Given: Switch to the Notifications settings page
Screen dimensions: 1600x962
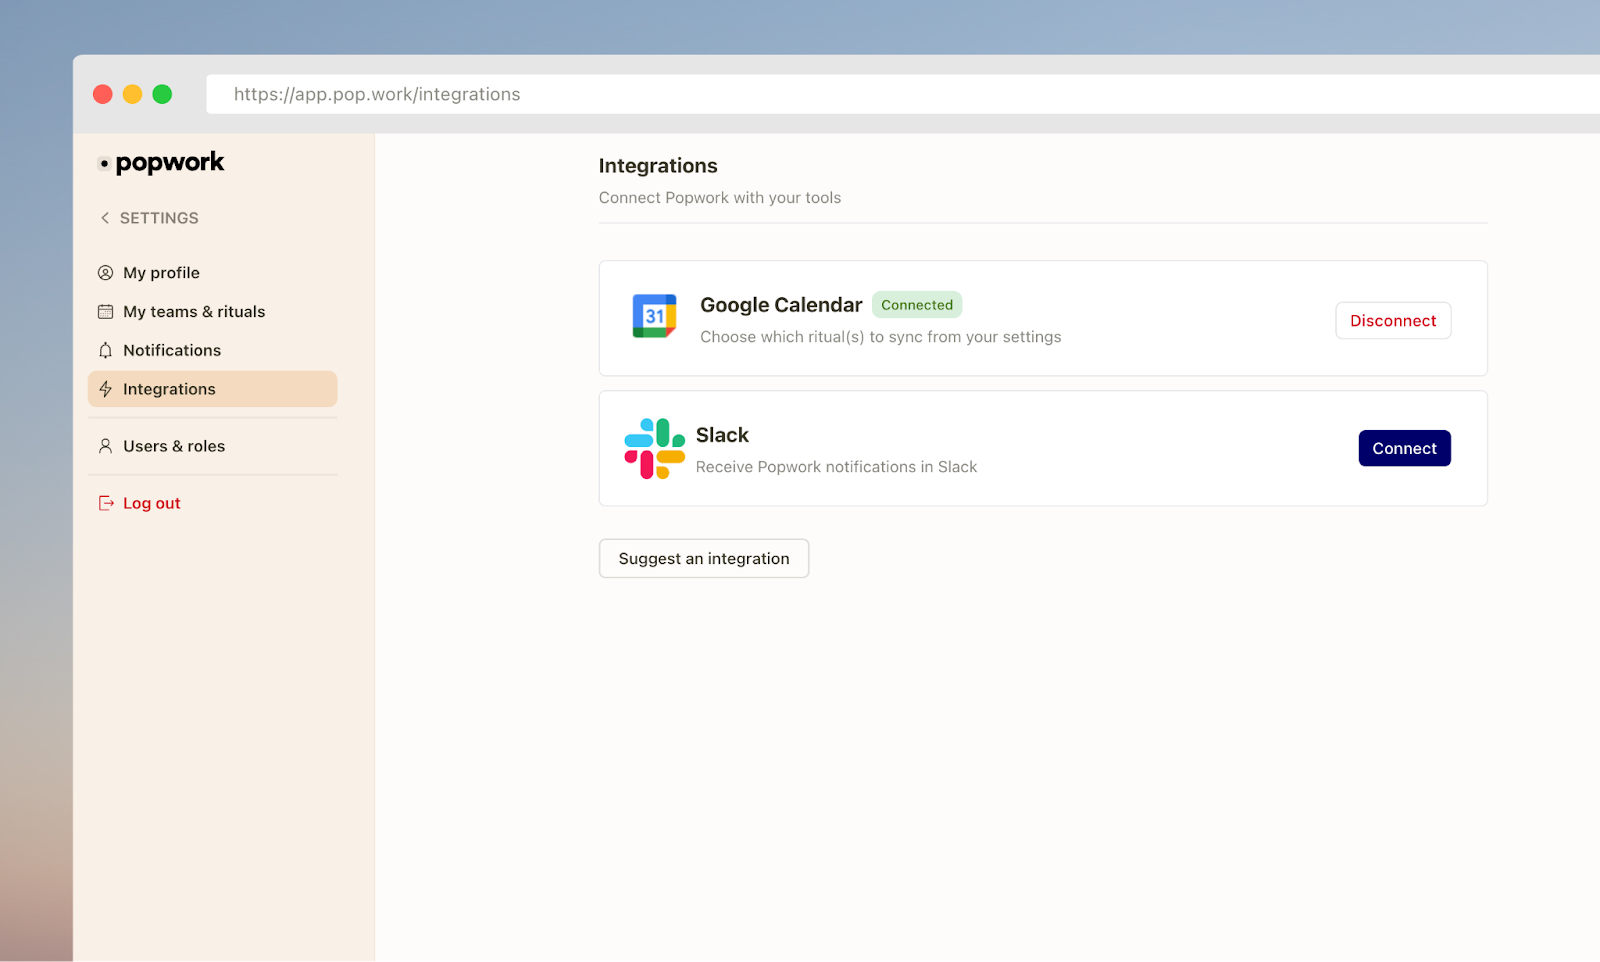Looking at the screenshot, I should coord(172,350).
